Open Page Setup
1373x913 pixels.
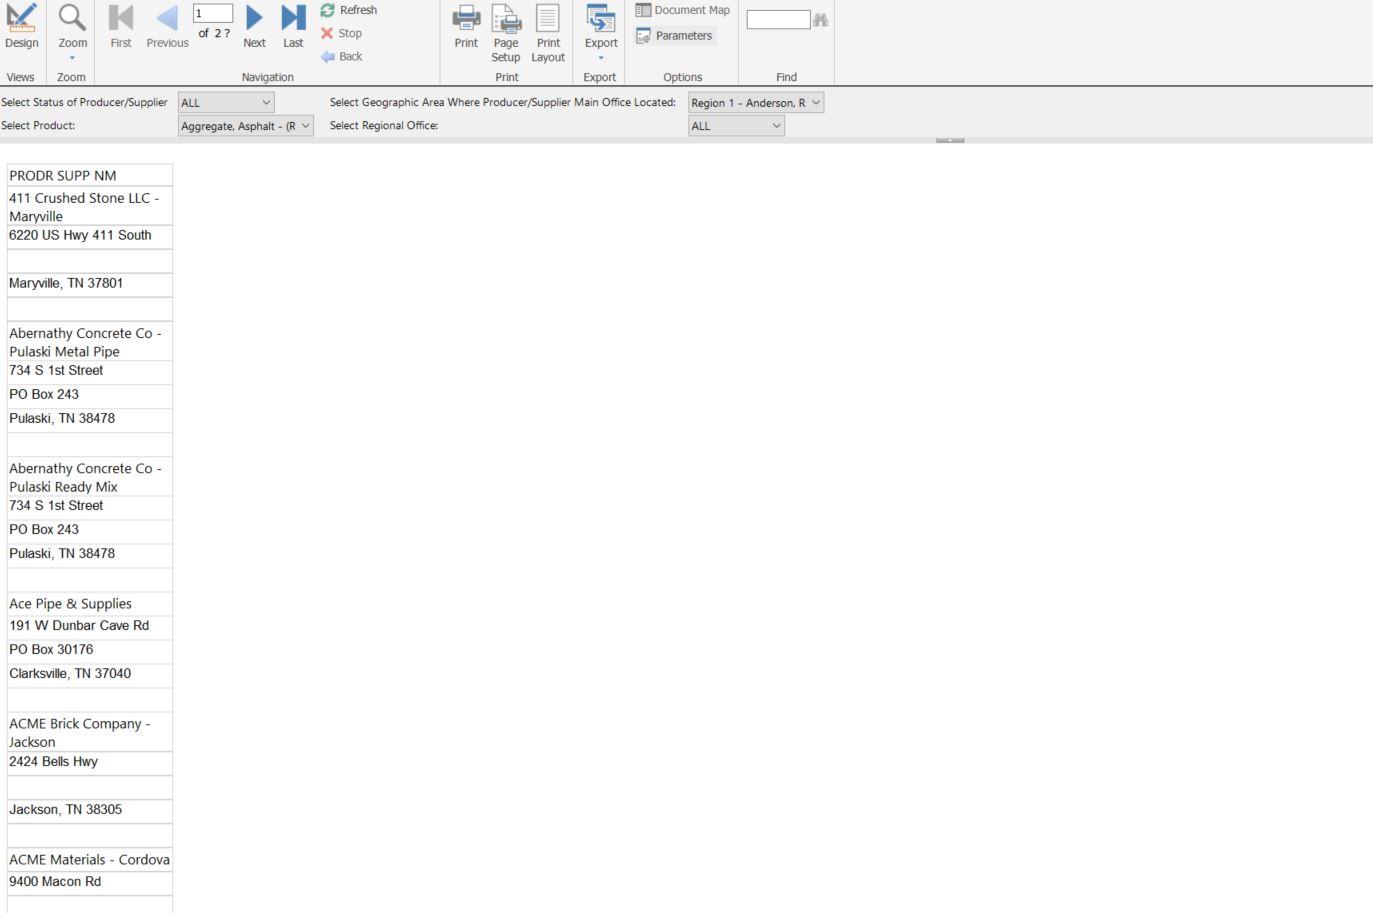pyautogui.click(x=506, y=33)
